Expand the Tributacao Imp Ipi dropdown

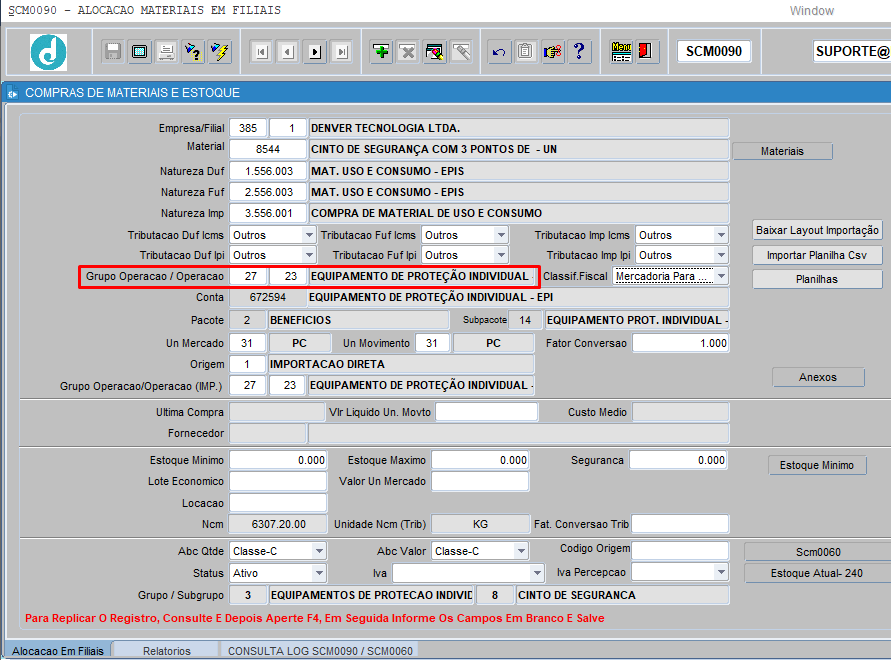(721, 255)
